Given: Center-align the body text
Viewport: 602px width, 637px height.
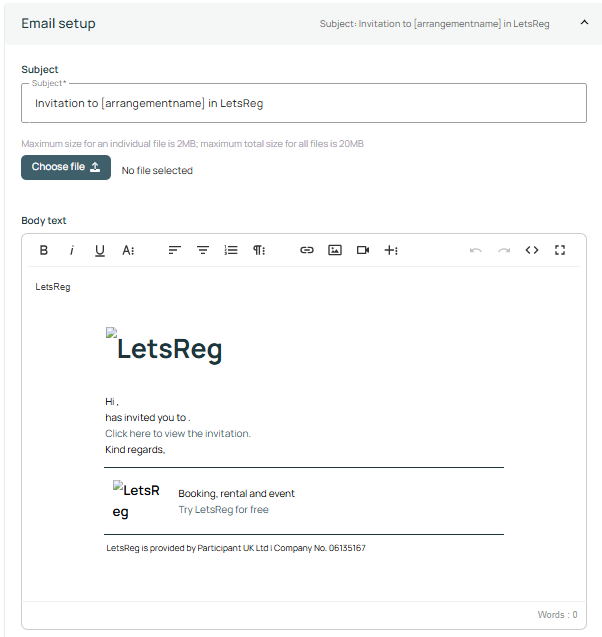Looking at the screenshot, I should coord(202,250).
